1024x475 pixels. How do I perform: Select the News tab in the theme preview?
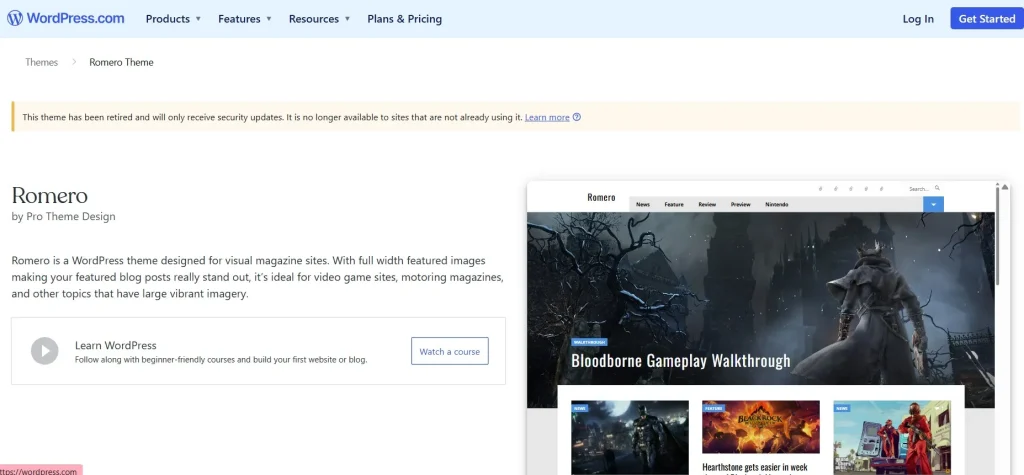(643, 204)
